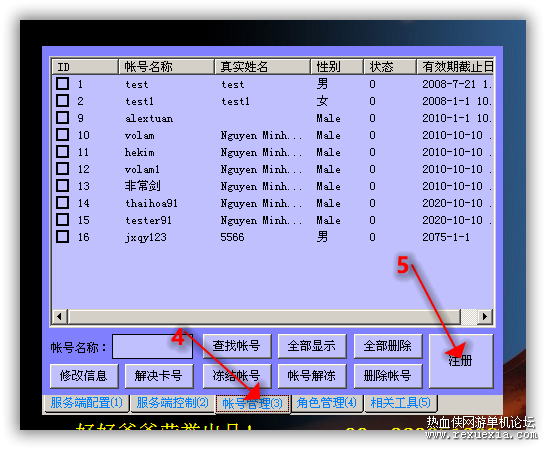The height and width of the screenshot is (450, 546).
Task: Switch to the 角色管理(4) tab
Action: tap(327, 403)
